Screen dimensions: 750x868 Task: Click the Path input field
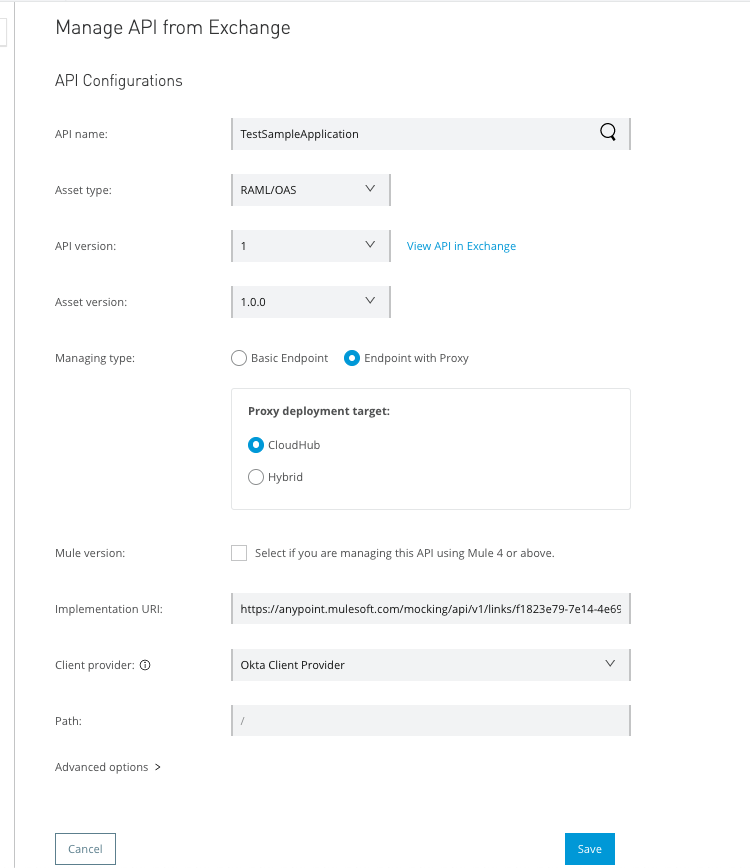point(430,720)
